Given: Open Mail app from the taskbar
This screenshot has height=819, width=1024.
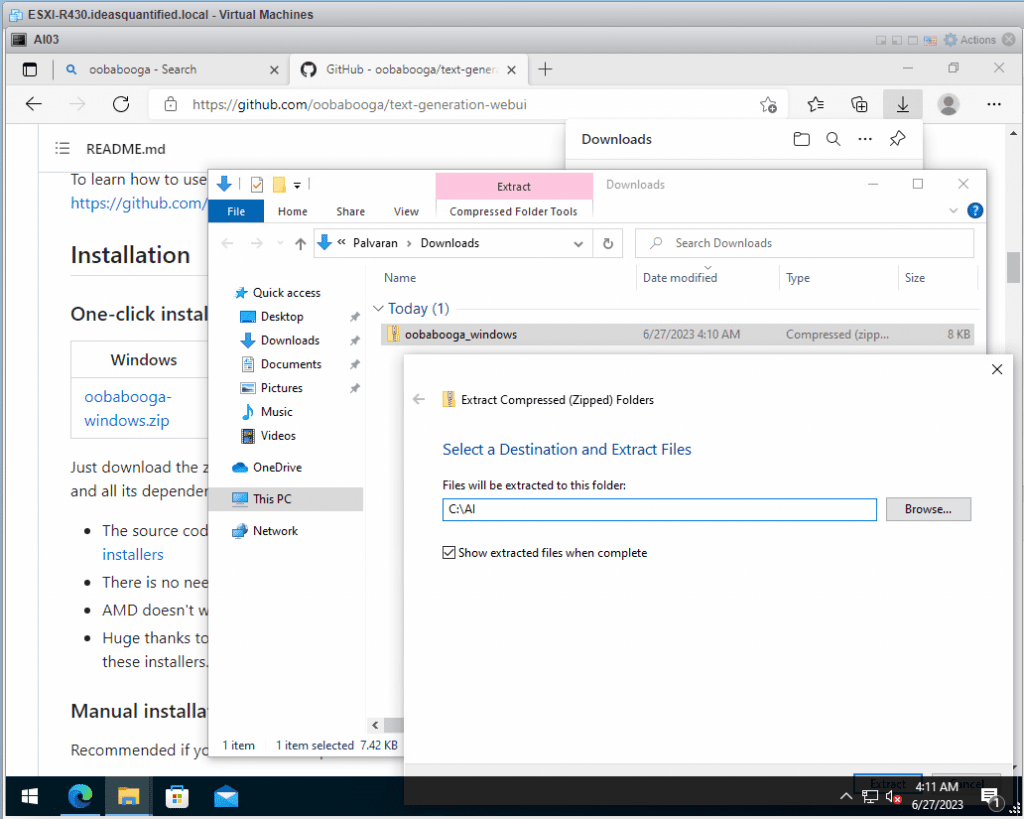Looking at the screenshot, I should (226, 797).
